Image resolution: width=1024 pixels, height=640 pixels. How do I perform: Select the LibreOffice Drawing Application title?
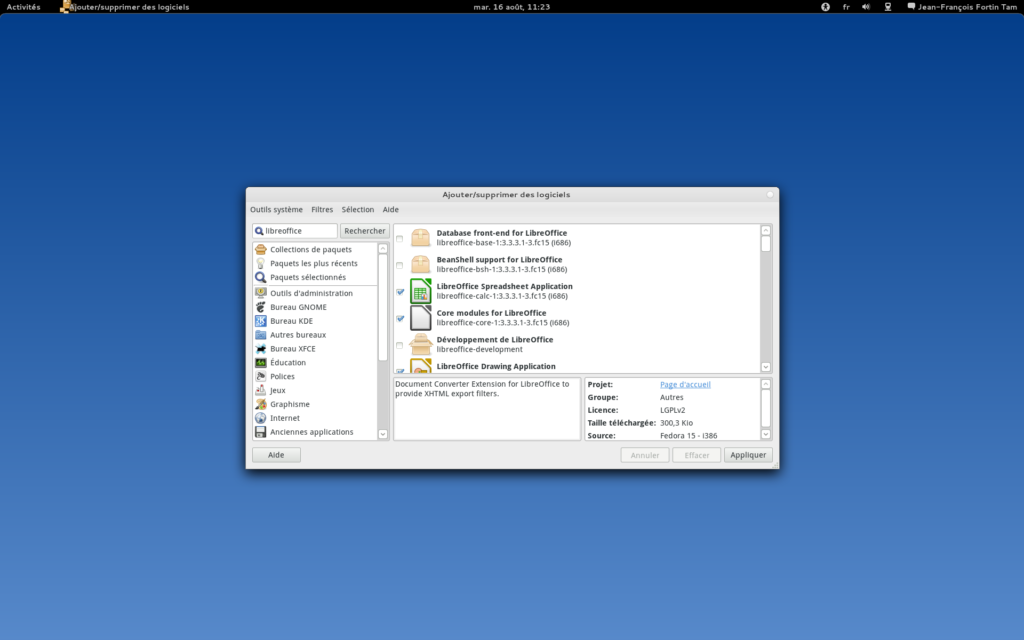click(496, 366)
